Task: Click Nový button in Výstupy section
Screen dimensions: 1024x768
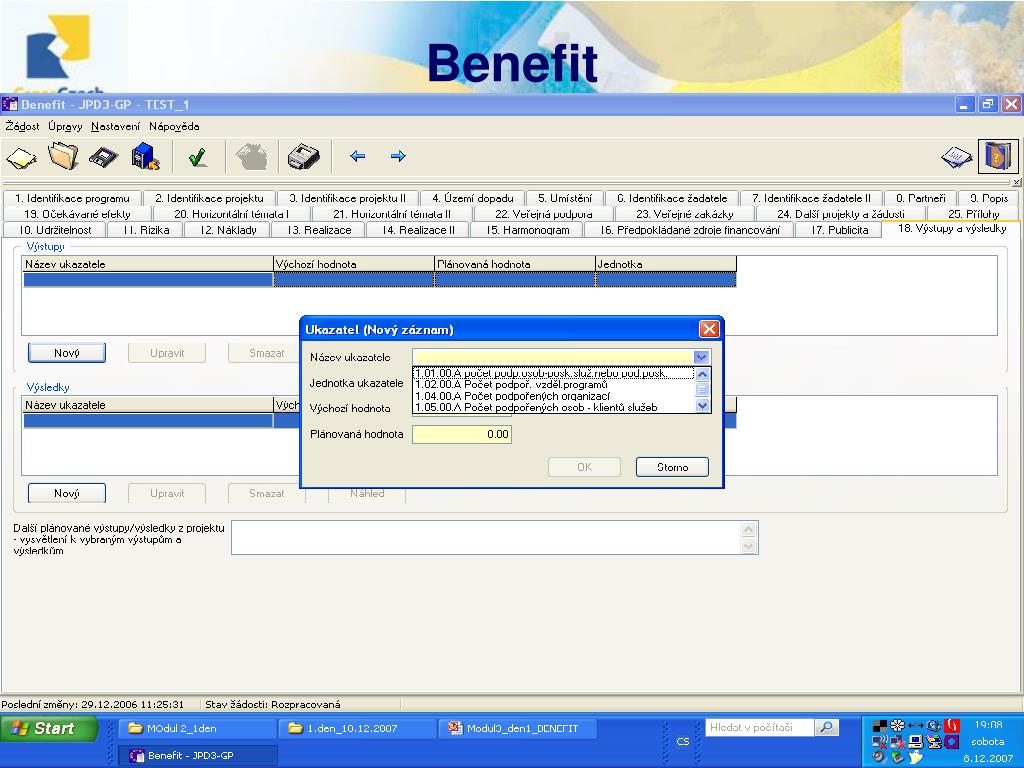Action: tap(67, 353)
